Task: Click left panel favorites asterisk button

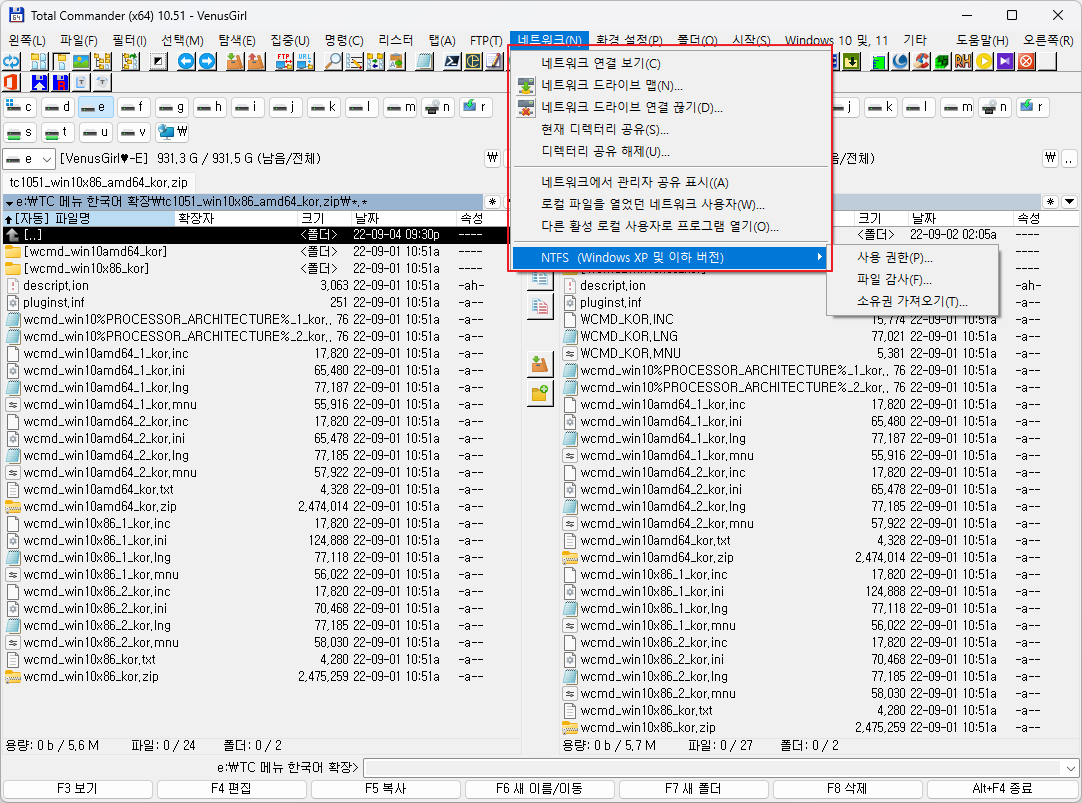Action: click(492, 202)
